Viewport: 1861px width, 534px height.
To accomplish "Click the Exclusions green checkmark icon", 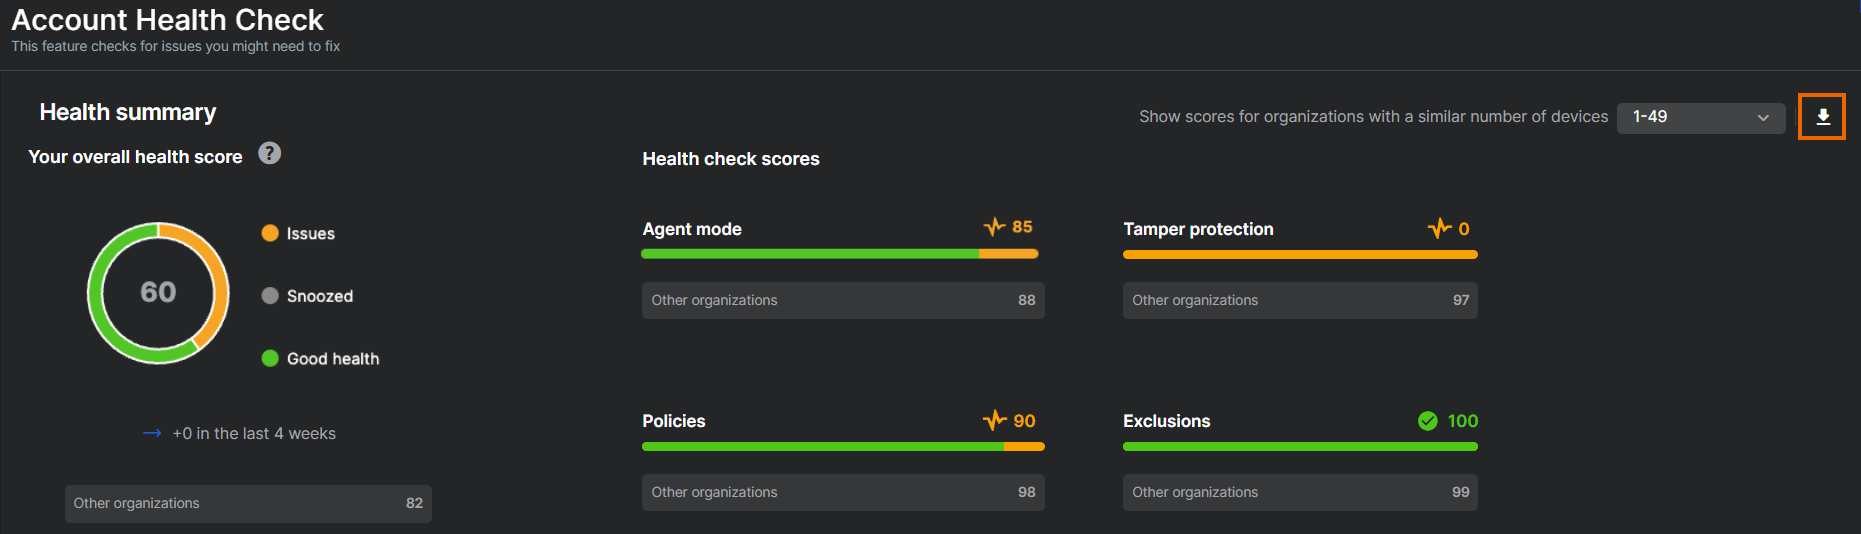I will point(1427,421).
